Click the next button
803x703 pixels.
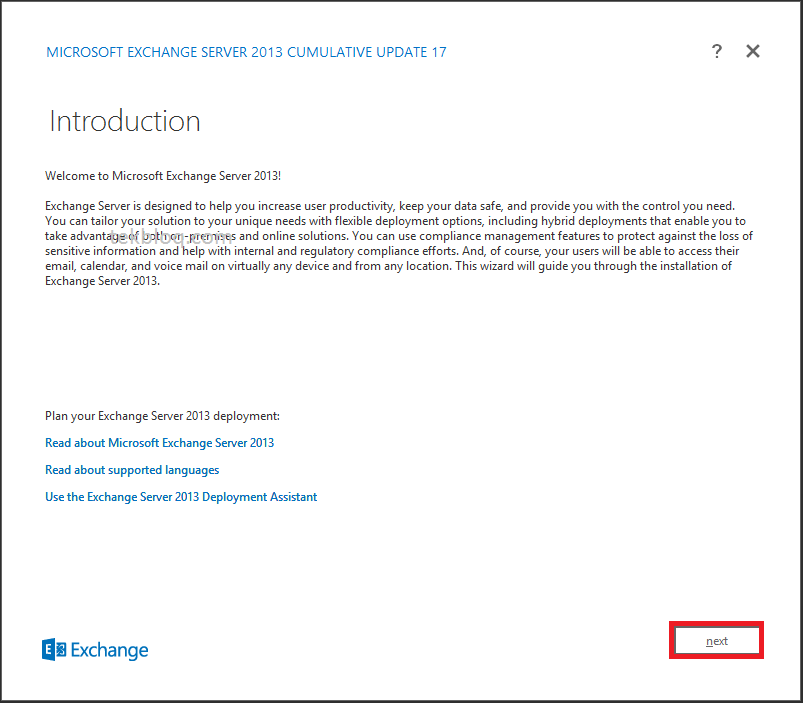pos(716,641)
